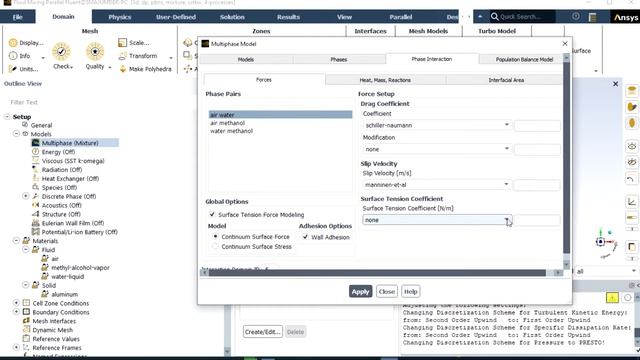Select Continuum Surface Force radio button
Viewport: 640px width, 360px height.
[x=216, y=236]
